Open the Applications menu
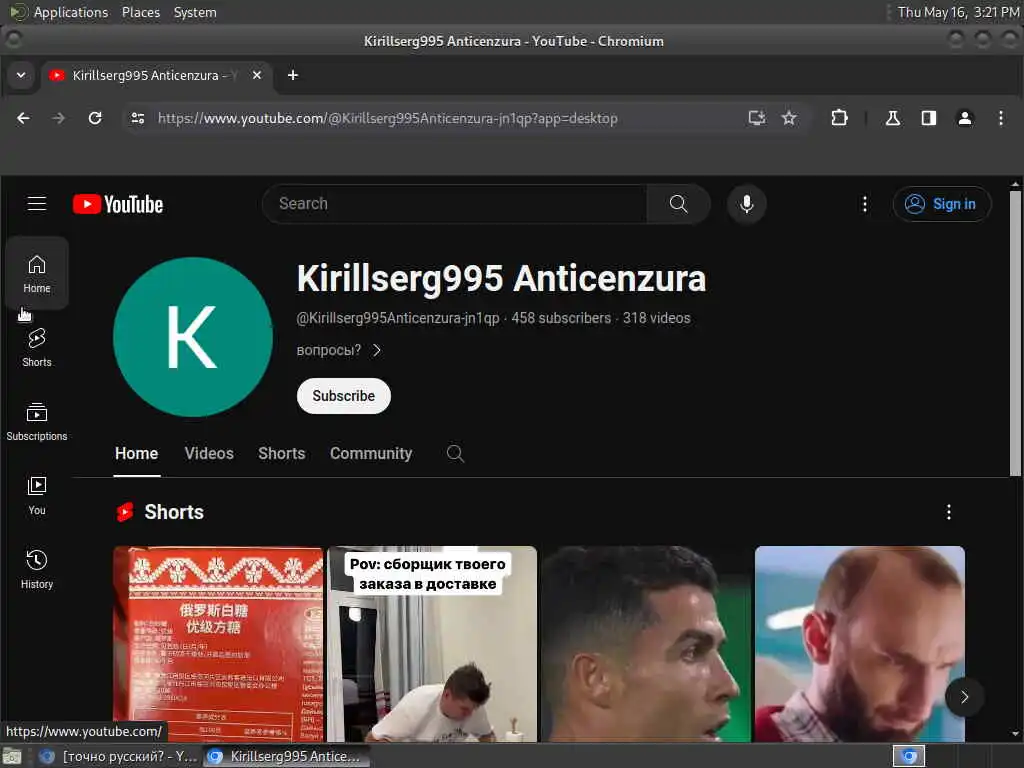The height and width of the screenshot is (768, 1024). click(70, 12)
